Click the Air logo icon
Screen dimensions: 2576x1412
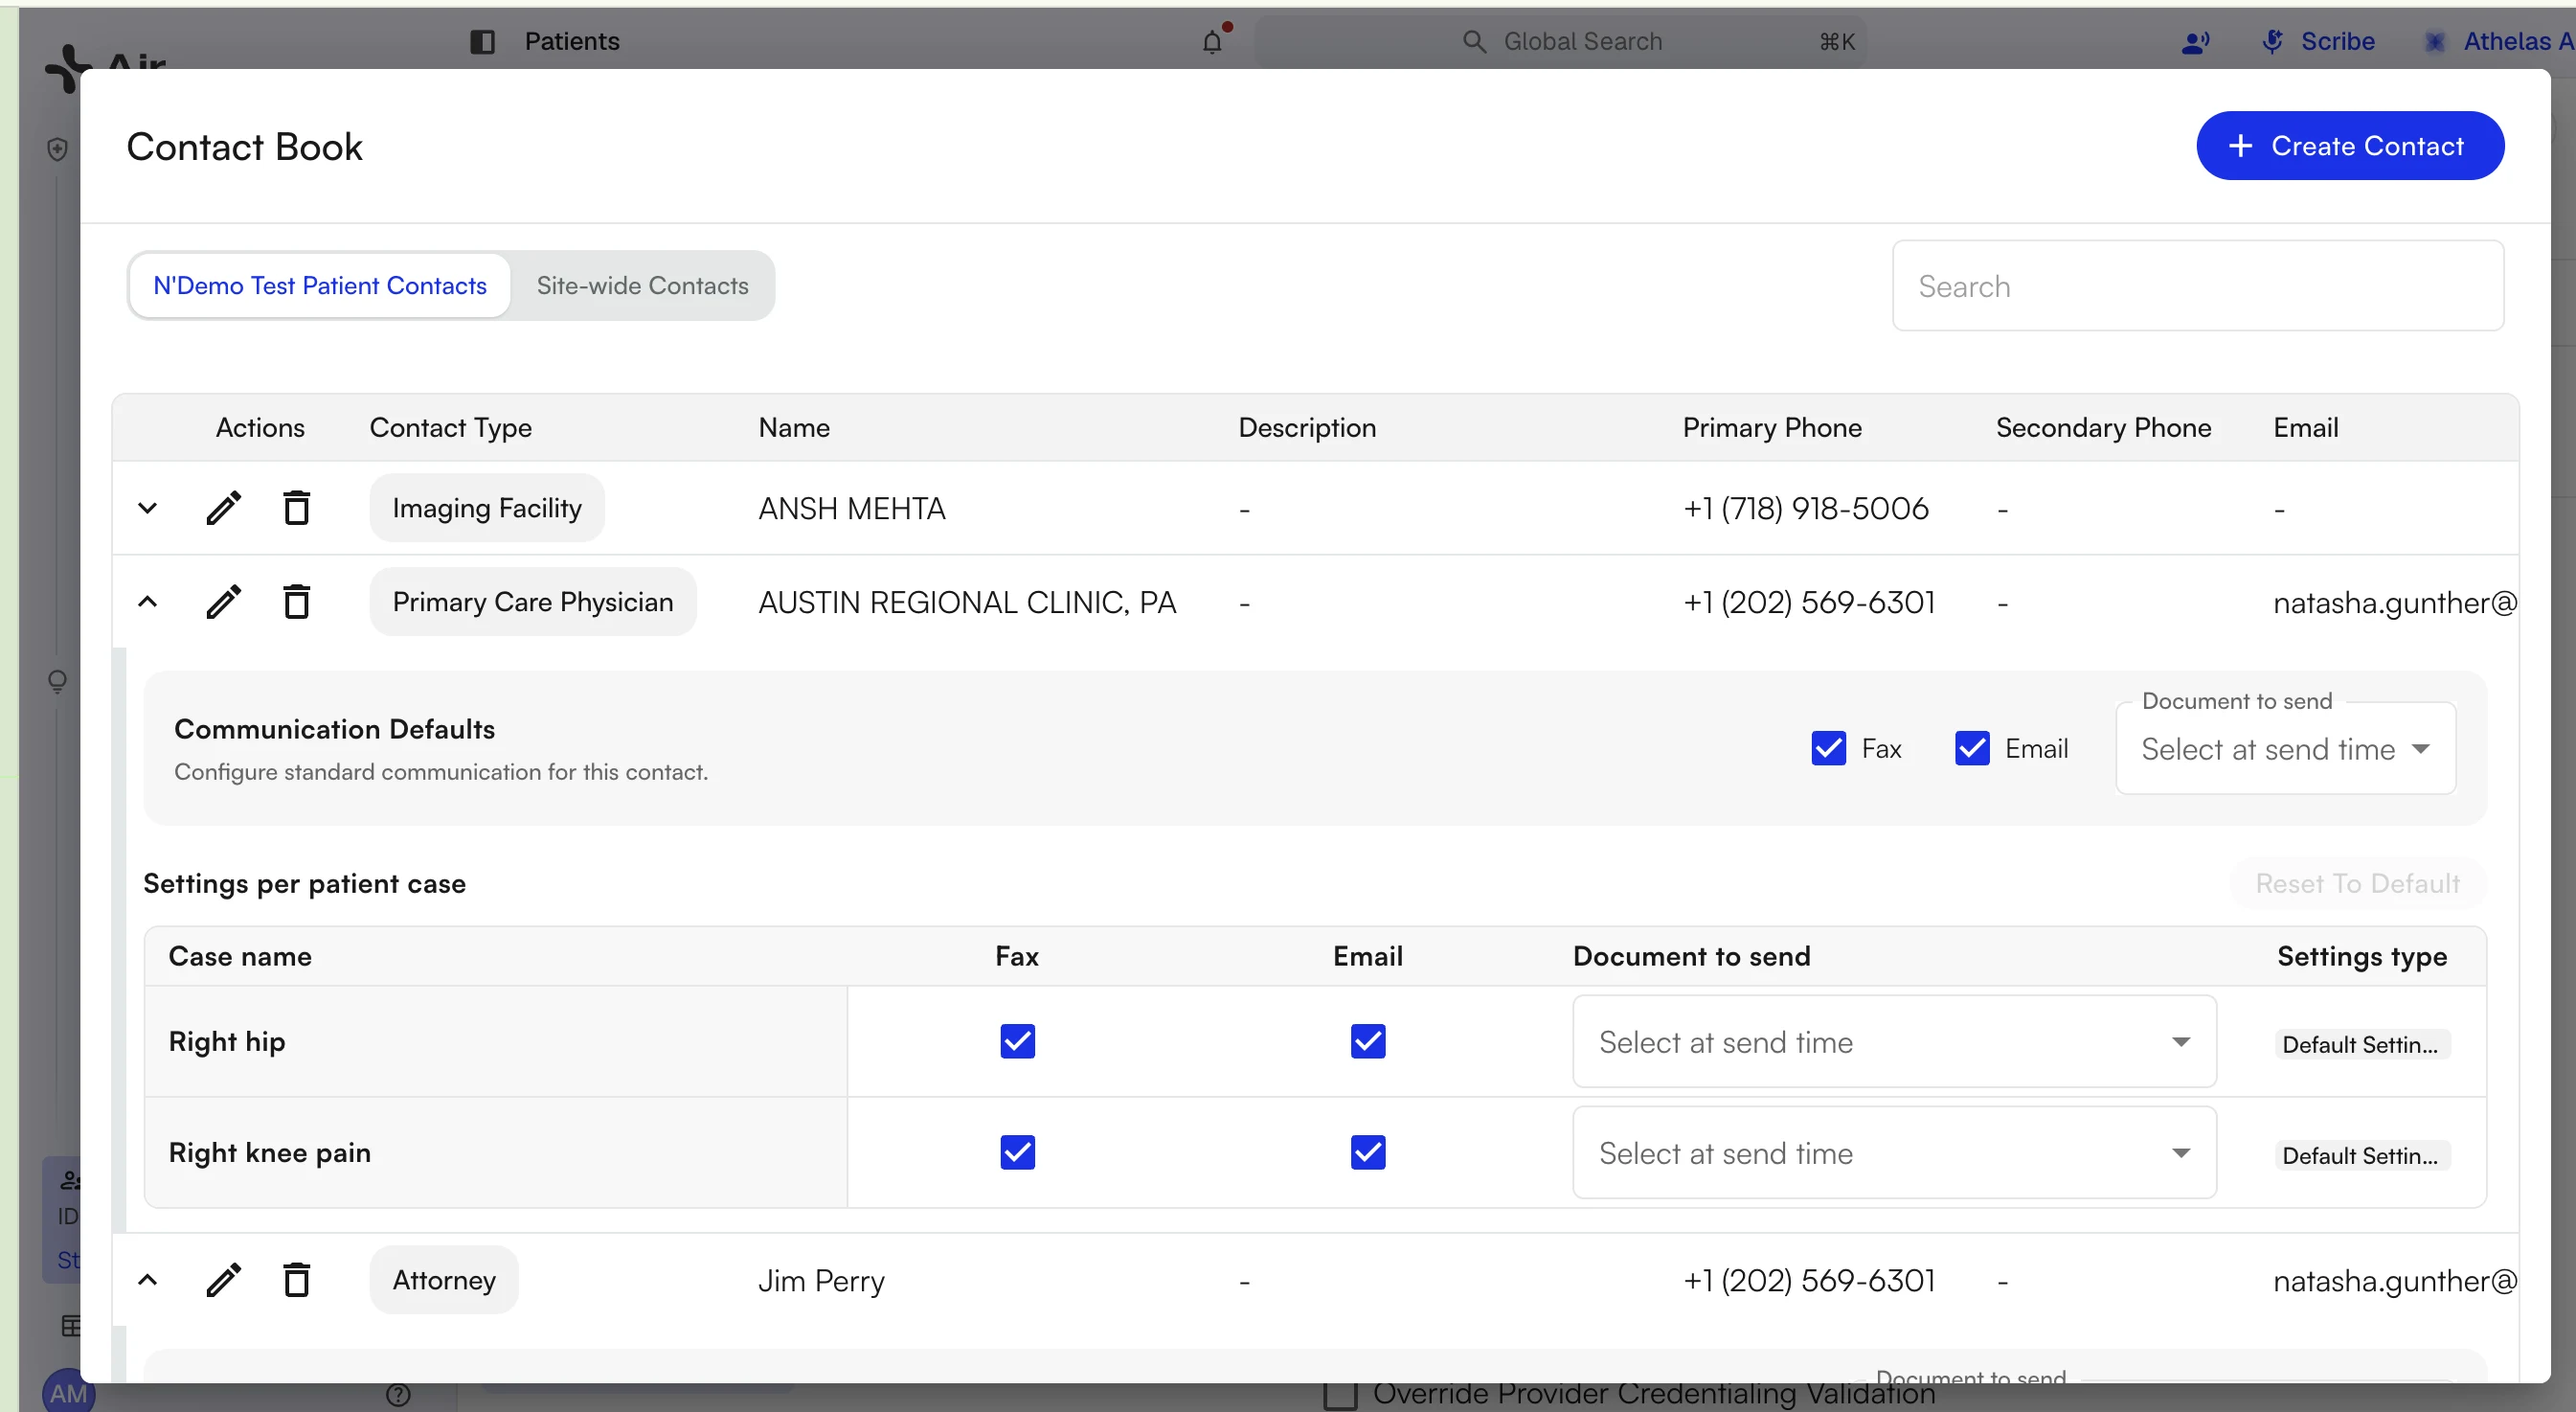[66, 68]
